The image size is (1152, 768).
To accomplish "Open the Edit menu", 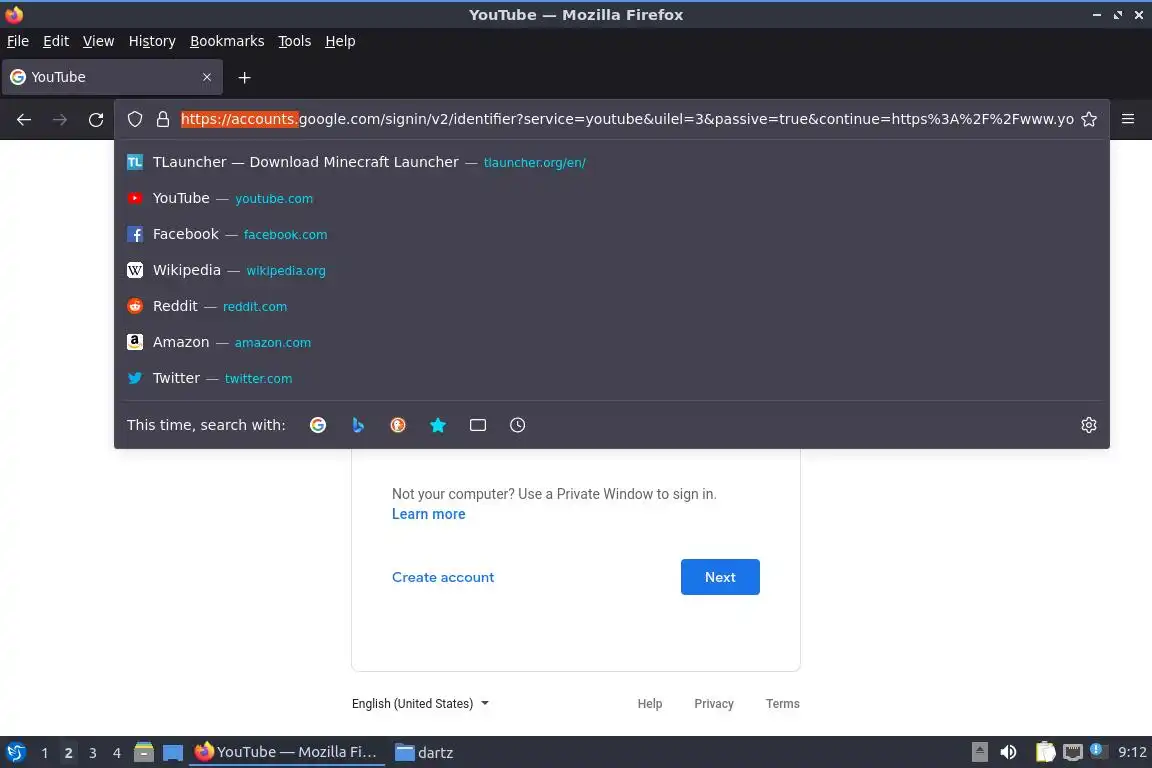I will click(x=56, y=41).
